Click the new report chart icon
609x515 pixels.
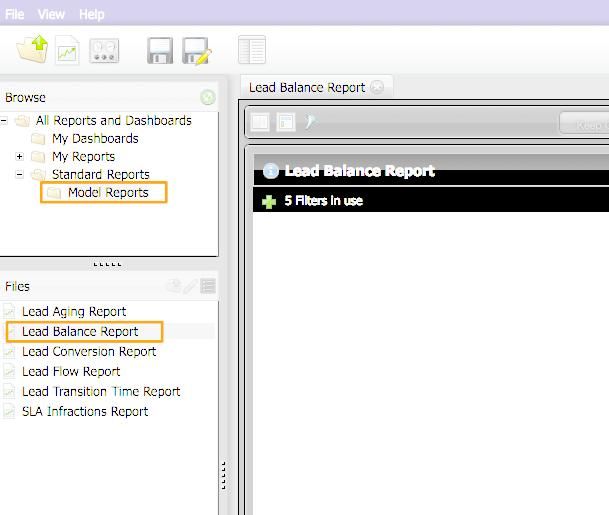click(67, 50)
